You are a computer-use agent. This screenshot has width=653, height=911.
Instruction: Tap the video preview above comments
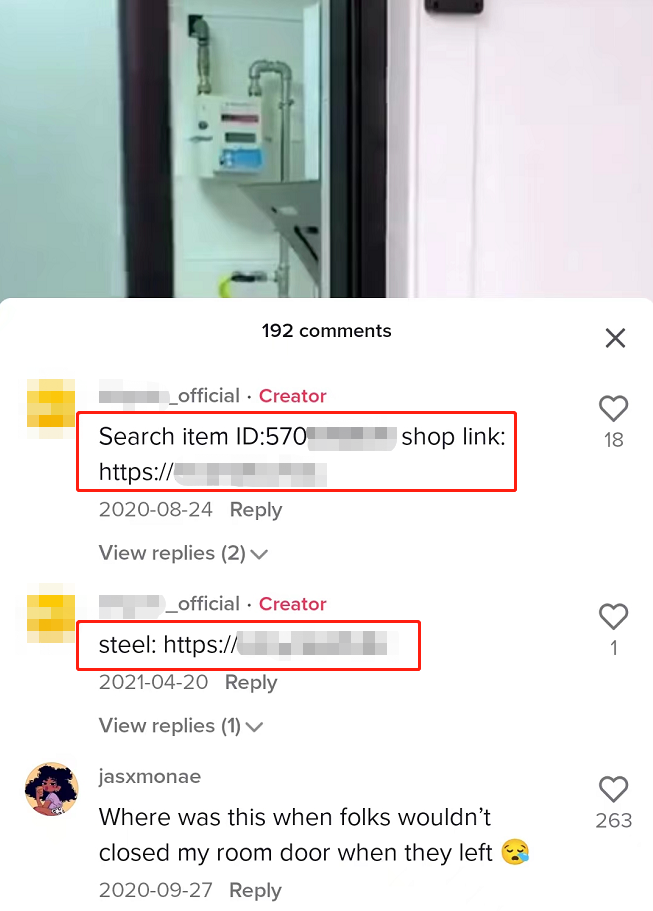point(326,149)
